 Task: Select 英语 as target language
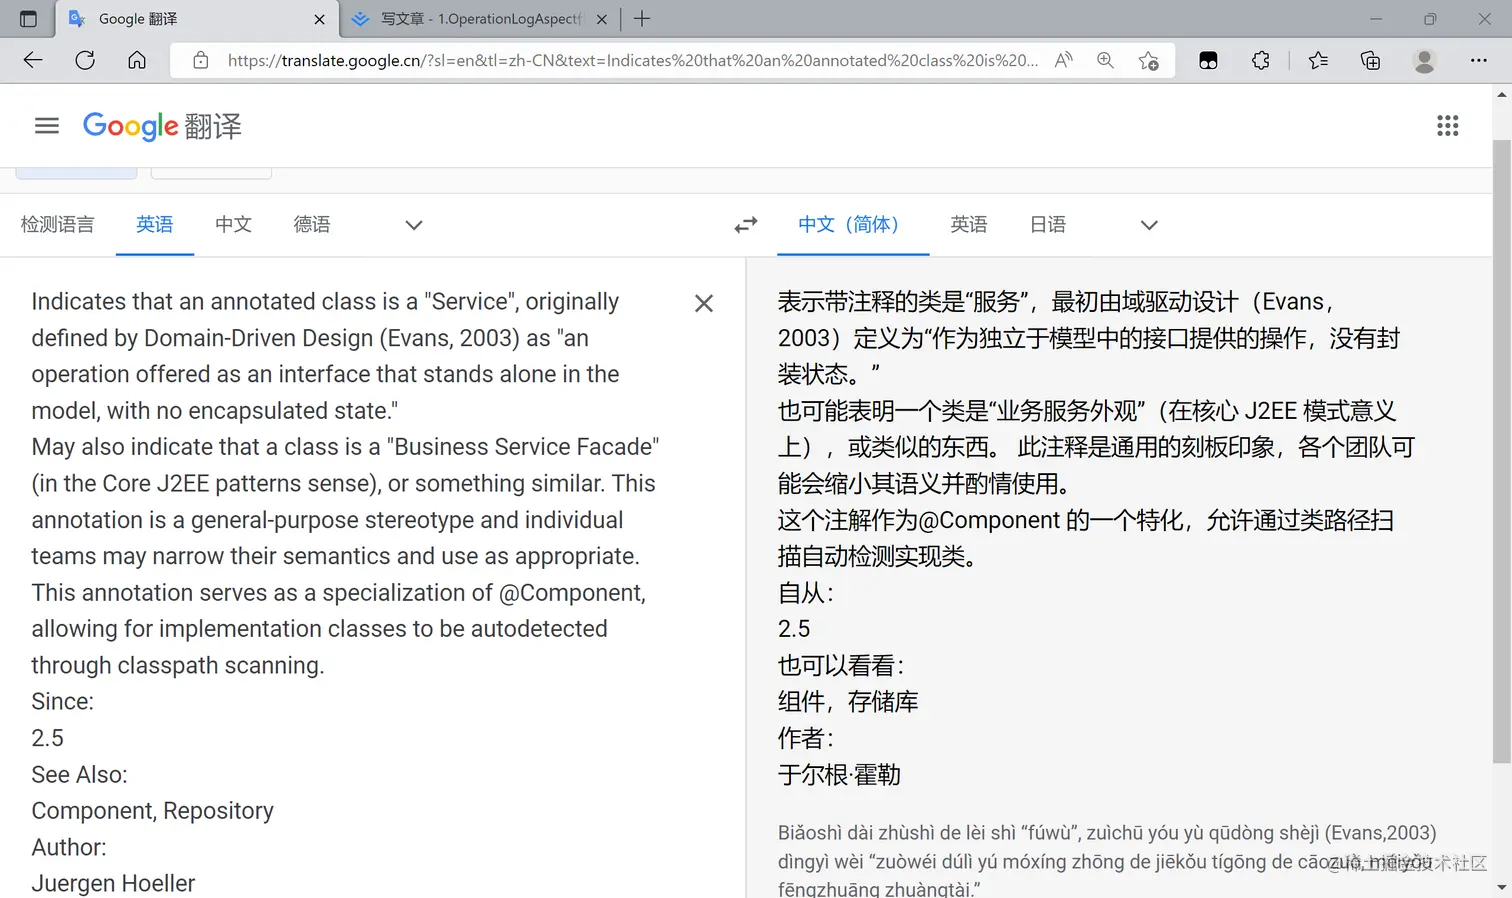tap(969, 225)
